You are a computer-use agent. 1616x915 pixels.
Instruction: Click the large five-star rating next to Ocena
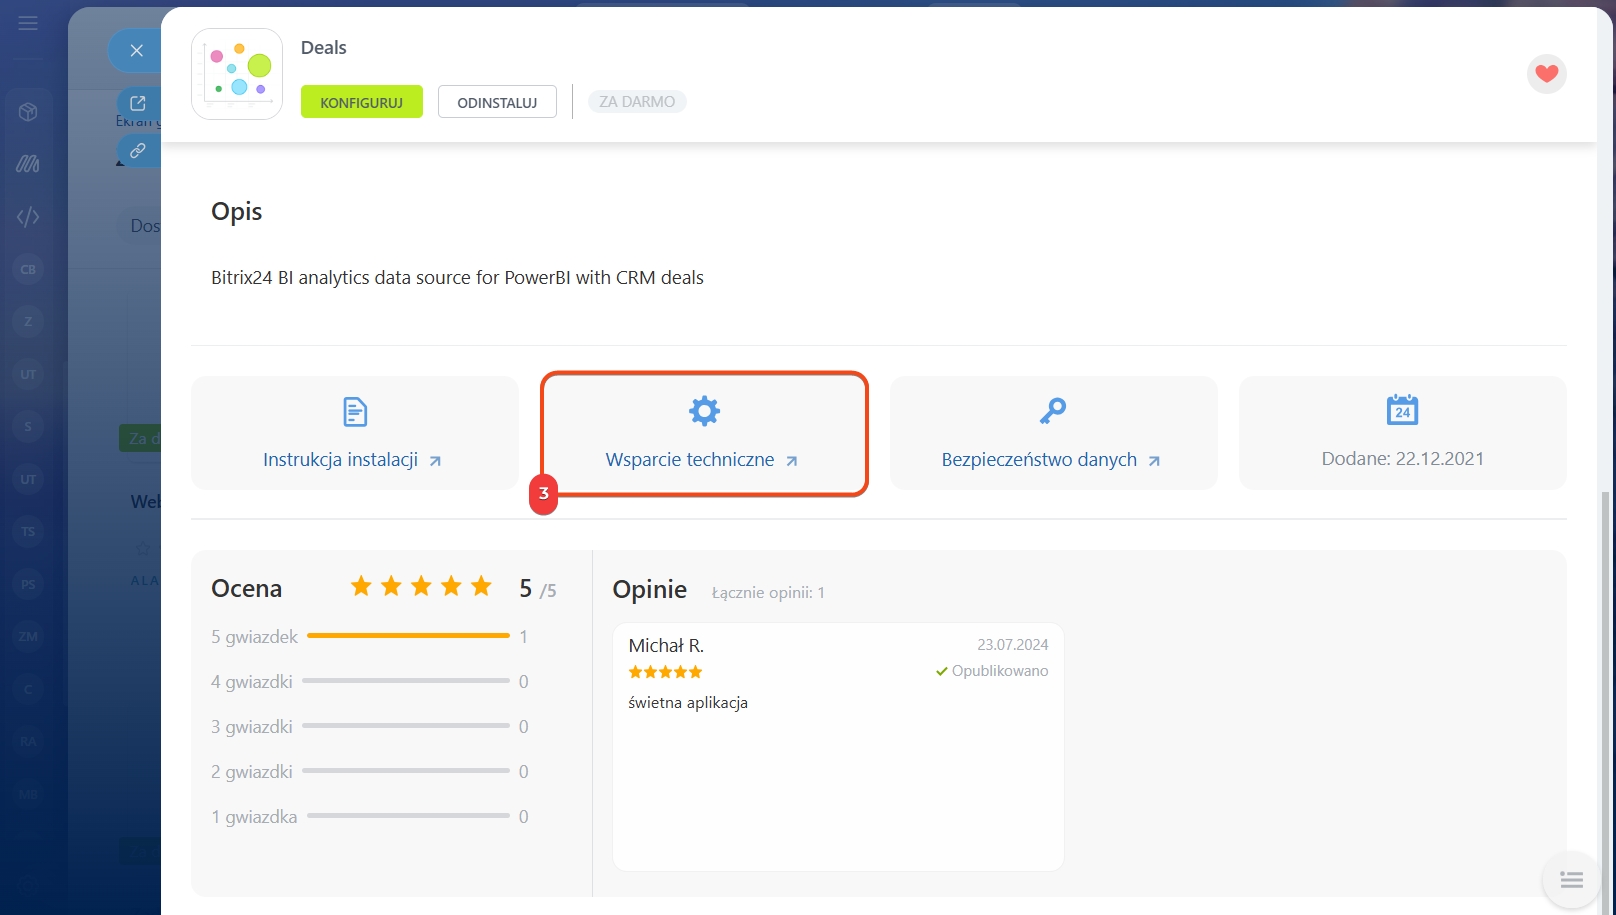coord(421,586)
